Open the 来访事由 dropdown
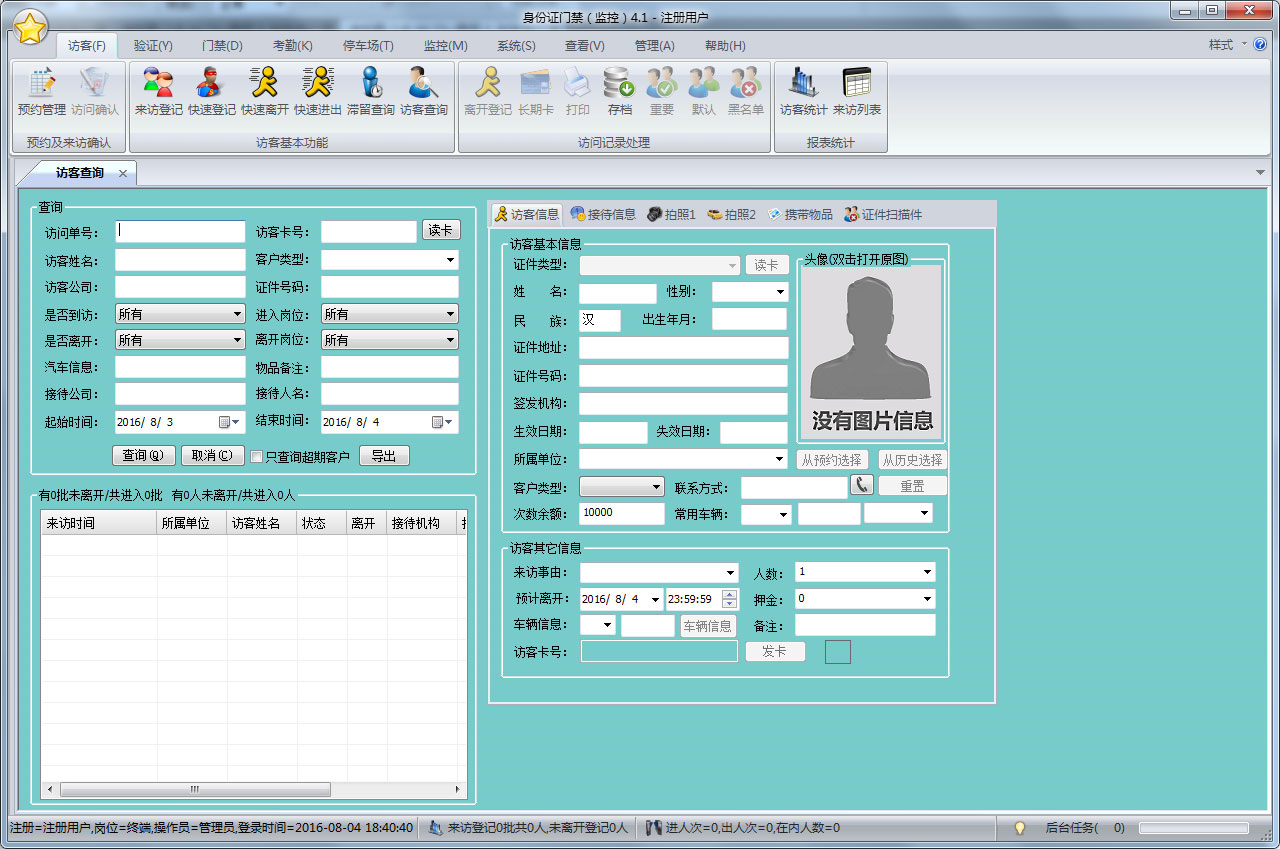This screenshot has height=849, width=1280. 730,573
